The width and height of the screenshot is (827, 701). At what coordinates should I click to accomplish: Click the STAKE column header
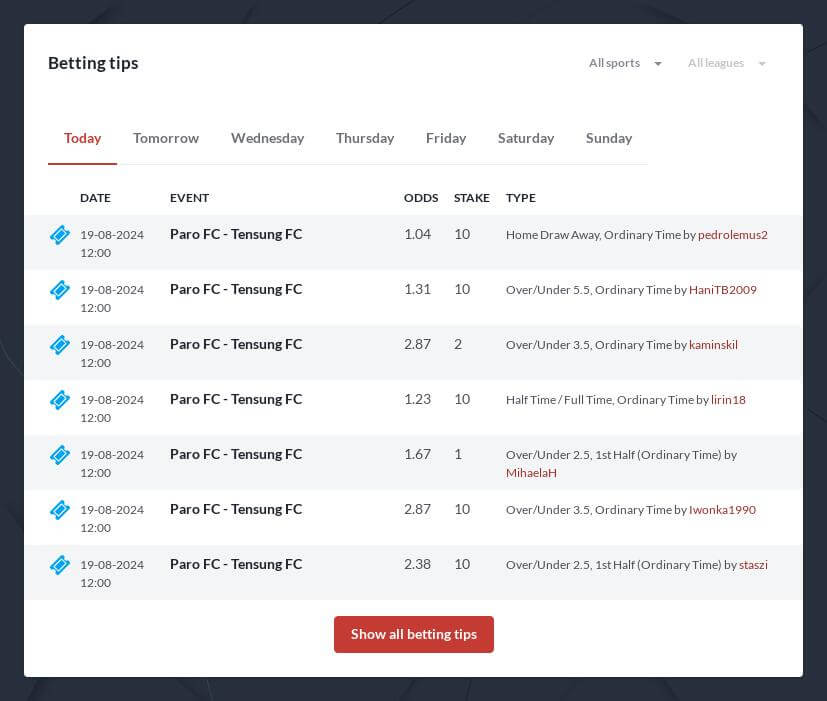(472, 198)
